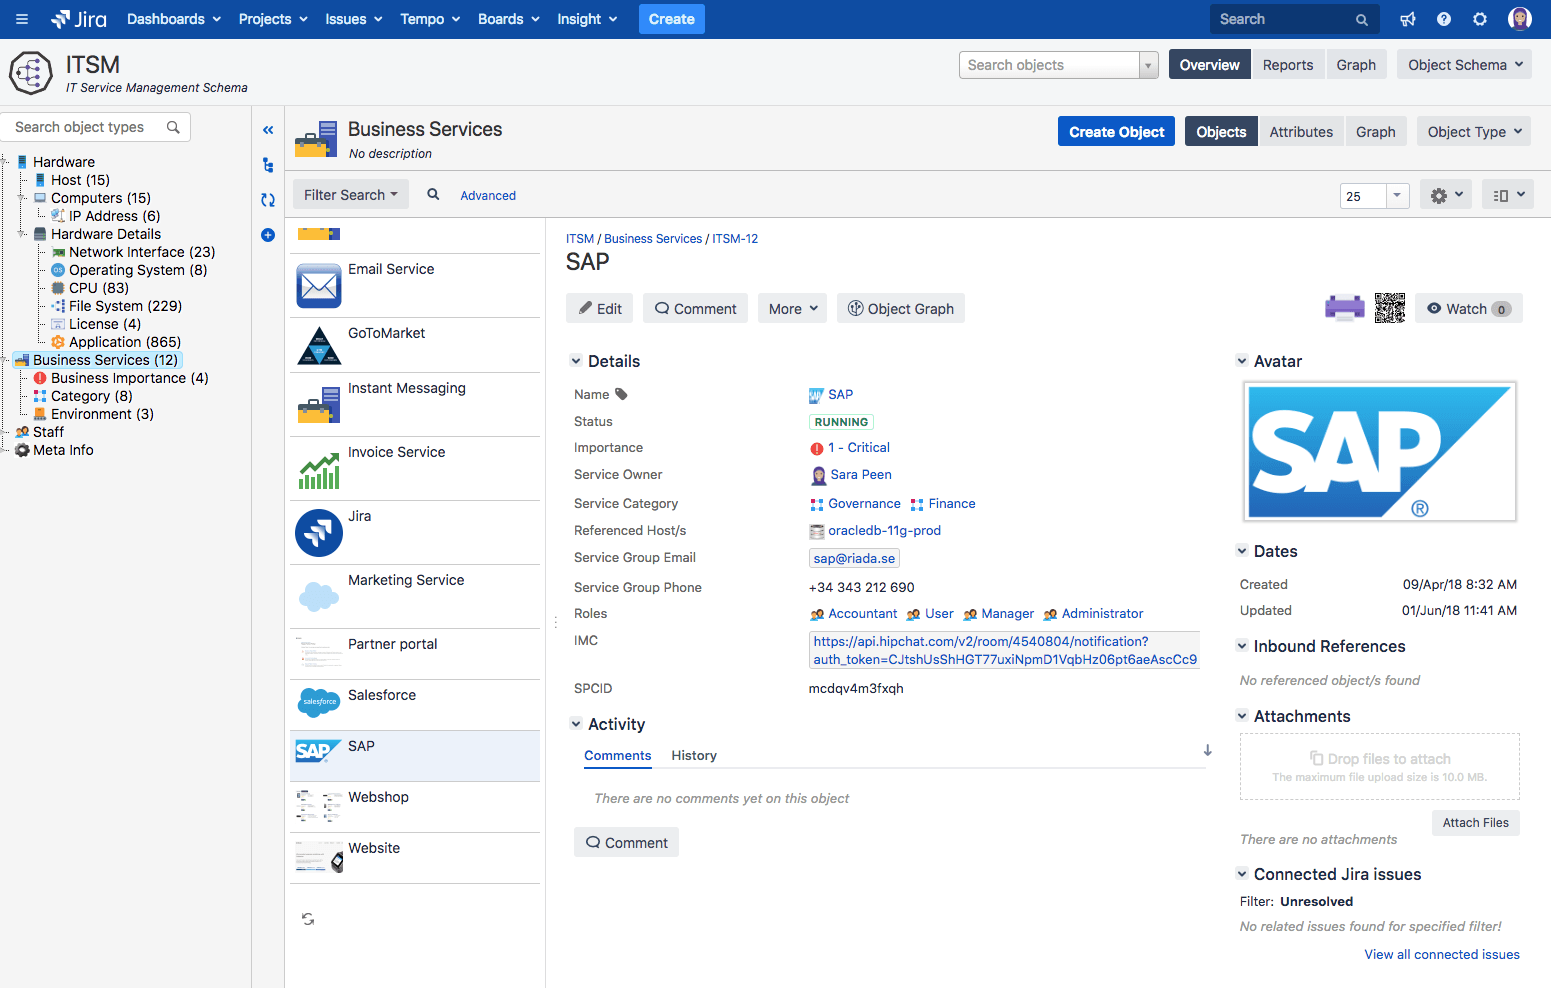This screenshot has width=1551, height=988.
Task: Open the feedback megaphone icon
Action: 1408,19
